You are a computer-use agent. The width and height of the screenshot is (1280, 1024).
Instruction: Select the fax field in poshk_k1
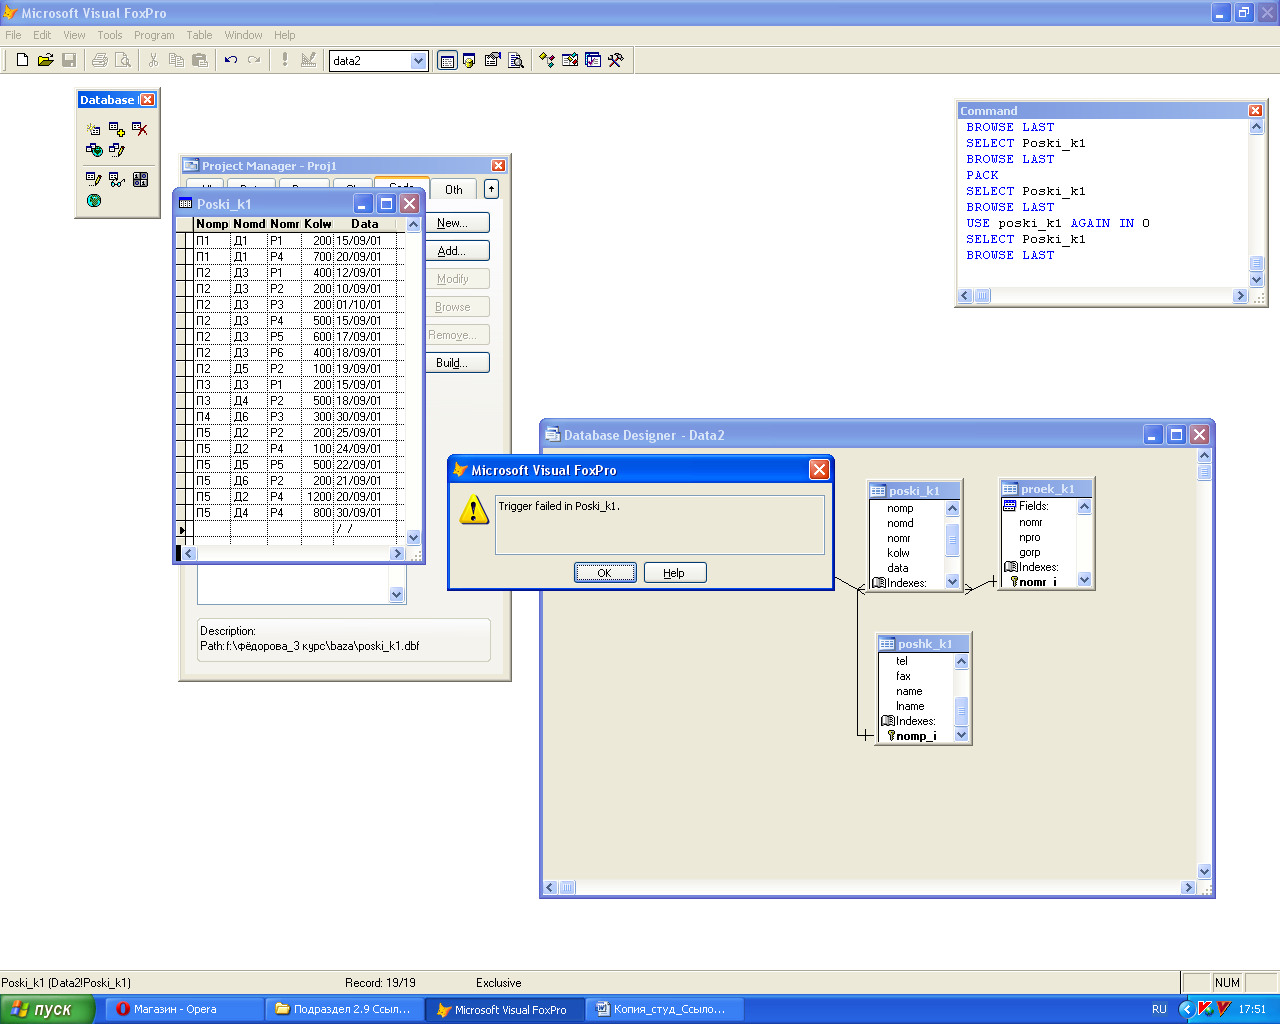tap(903, 676)
